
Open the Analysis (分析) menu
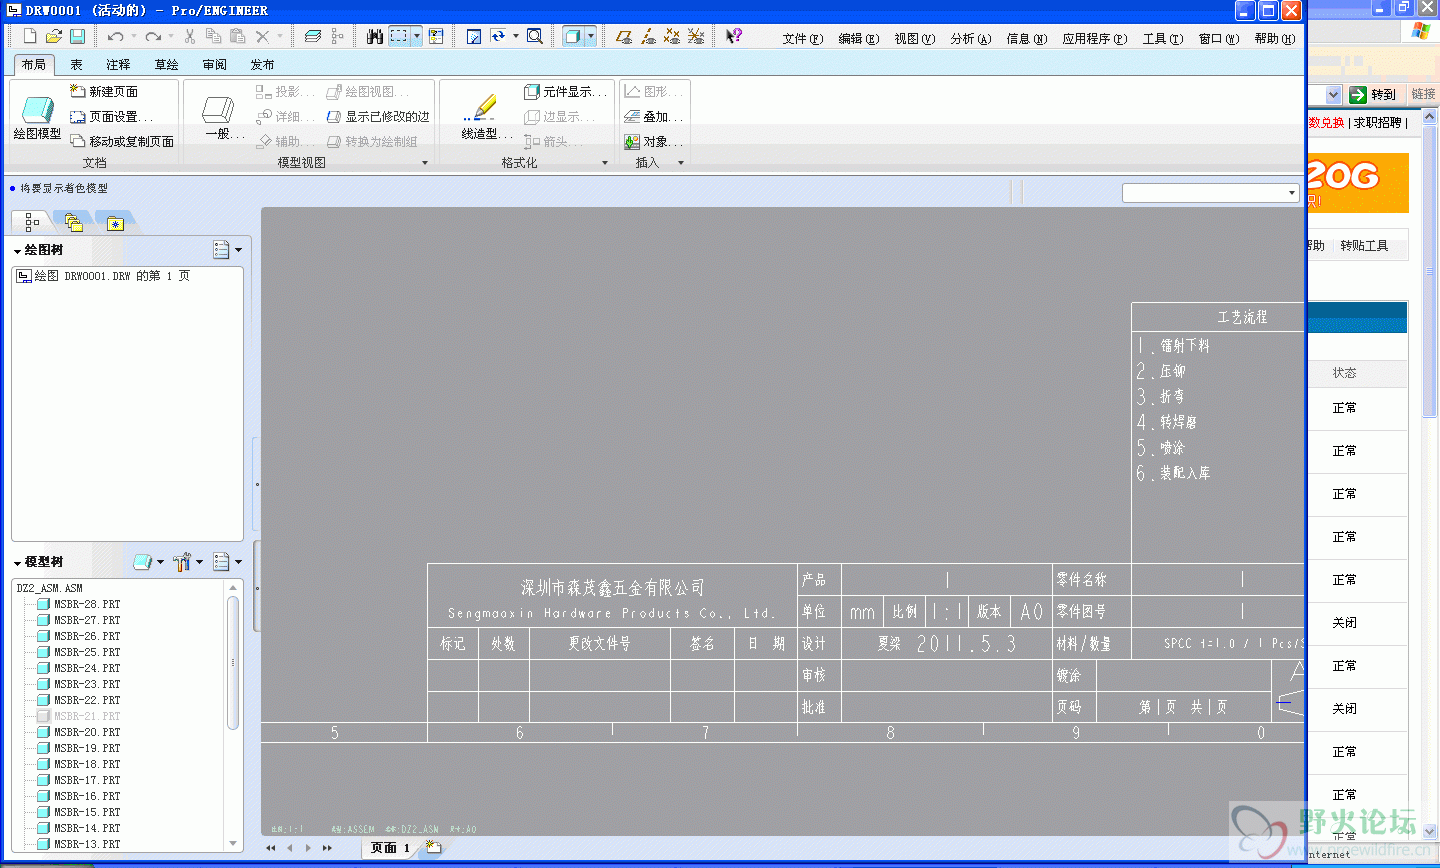[971, 38]
